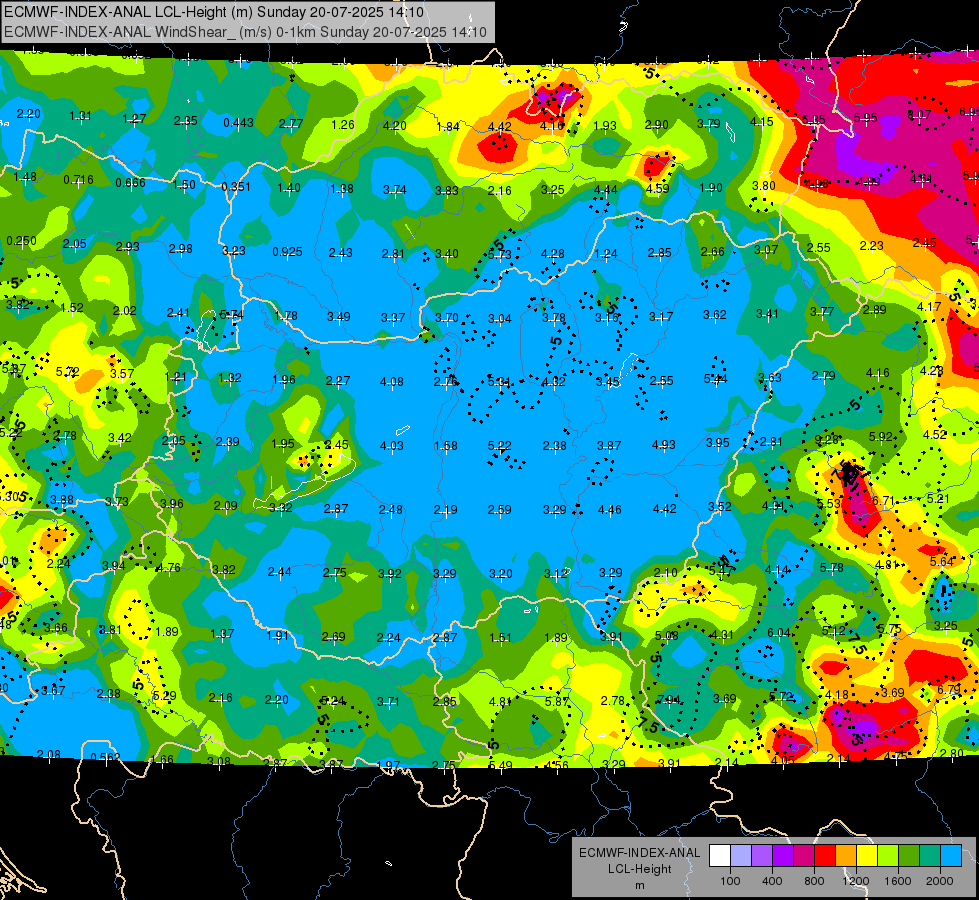The image size is (979, 900).
Task: Click the wind shear value "3.94"
Action: click(114, 566)
